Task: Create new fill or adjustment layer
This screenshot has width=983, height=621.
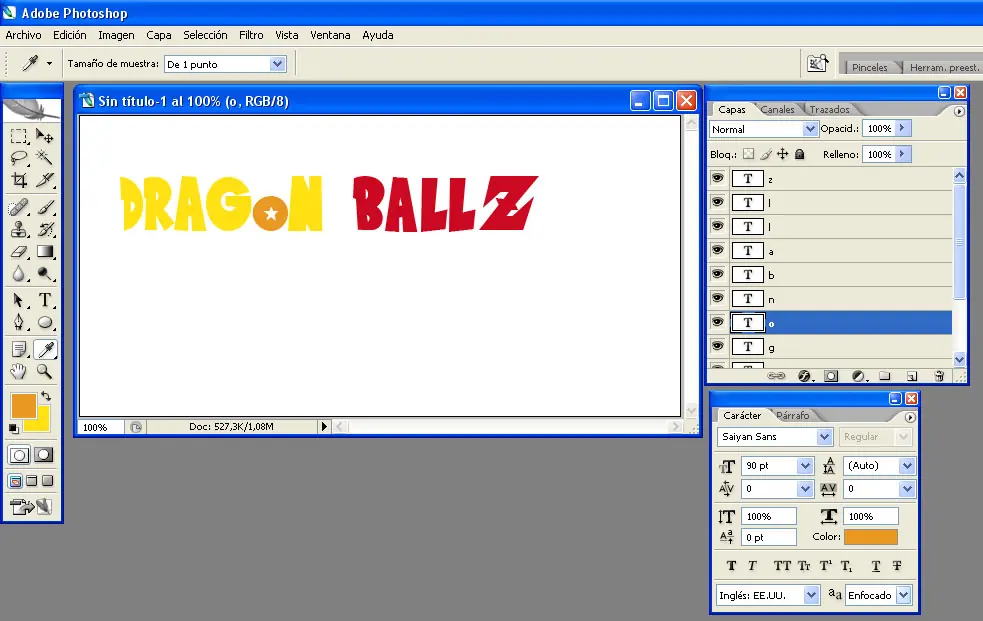Action: pos(858,376)
